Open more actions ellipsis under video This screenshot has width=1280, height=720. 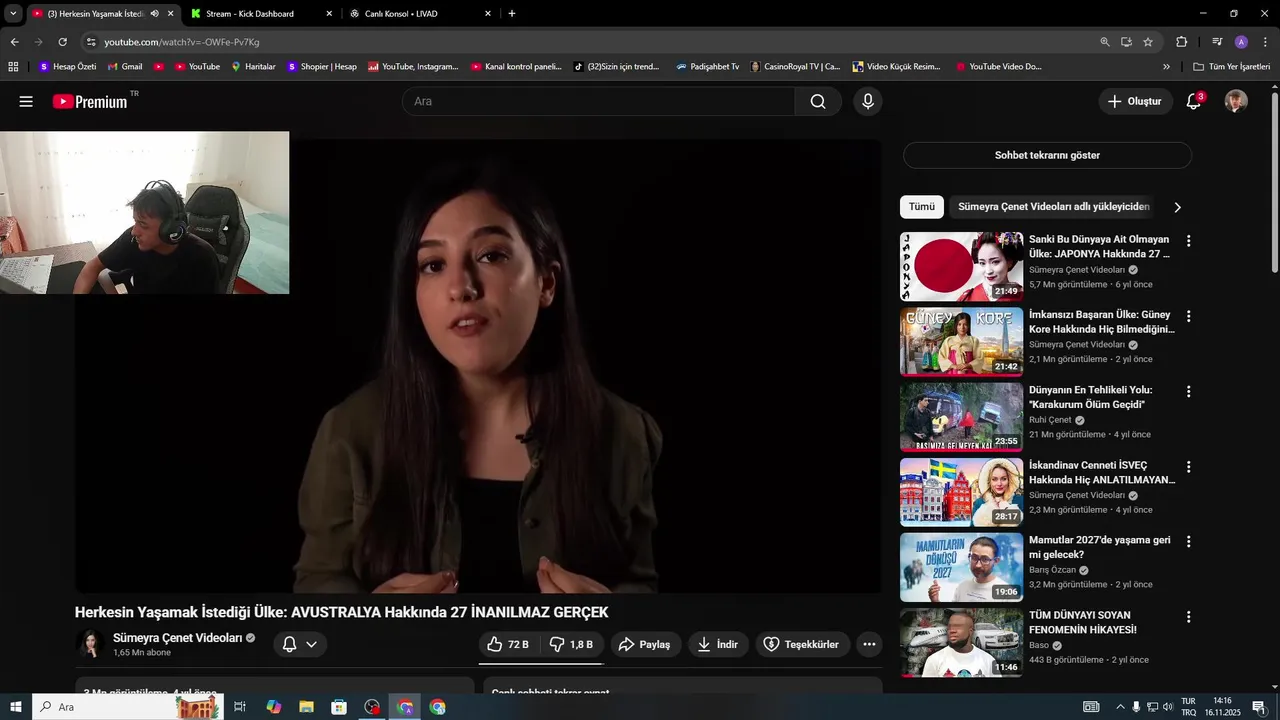[x=869, y=645]
